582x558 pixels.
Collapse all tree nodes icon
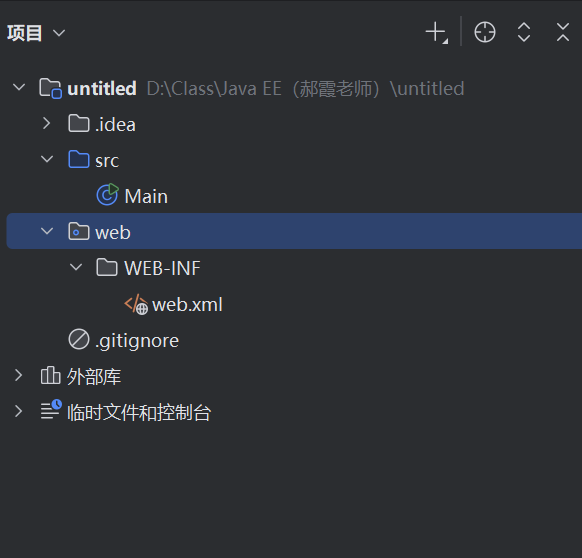(563, 32)
